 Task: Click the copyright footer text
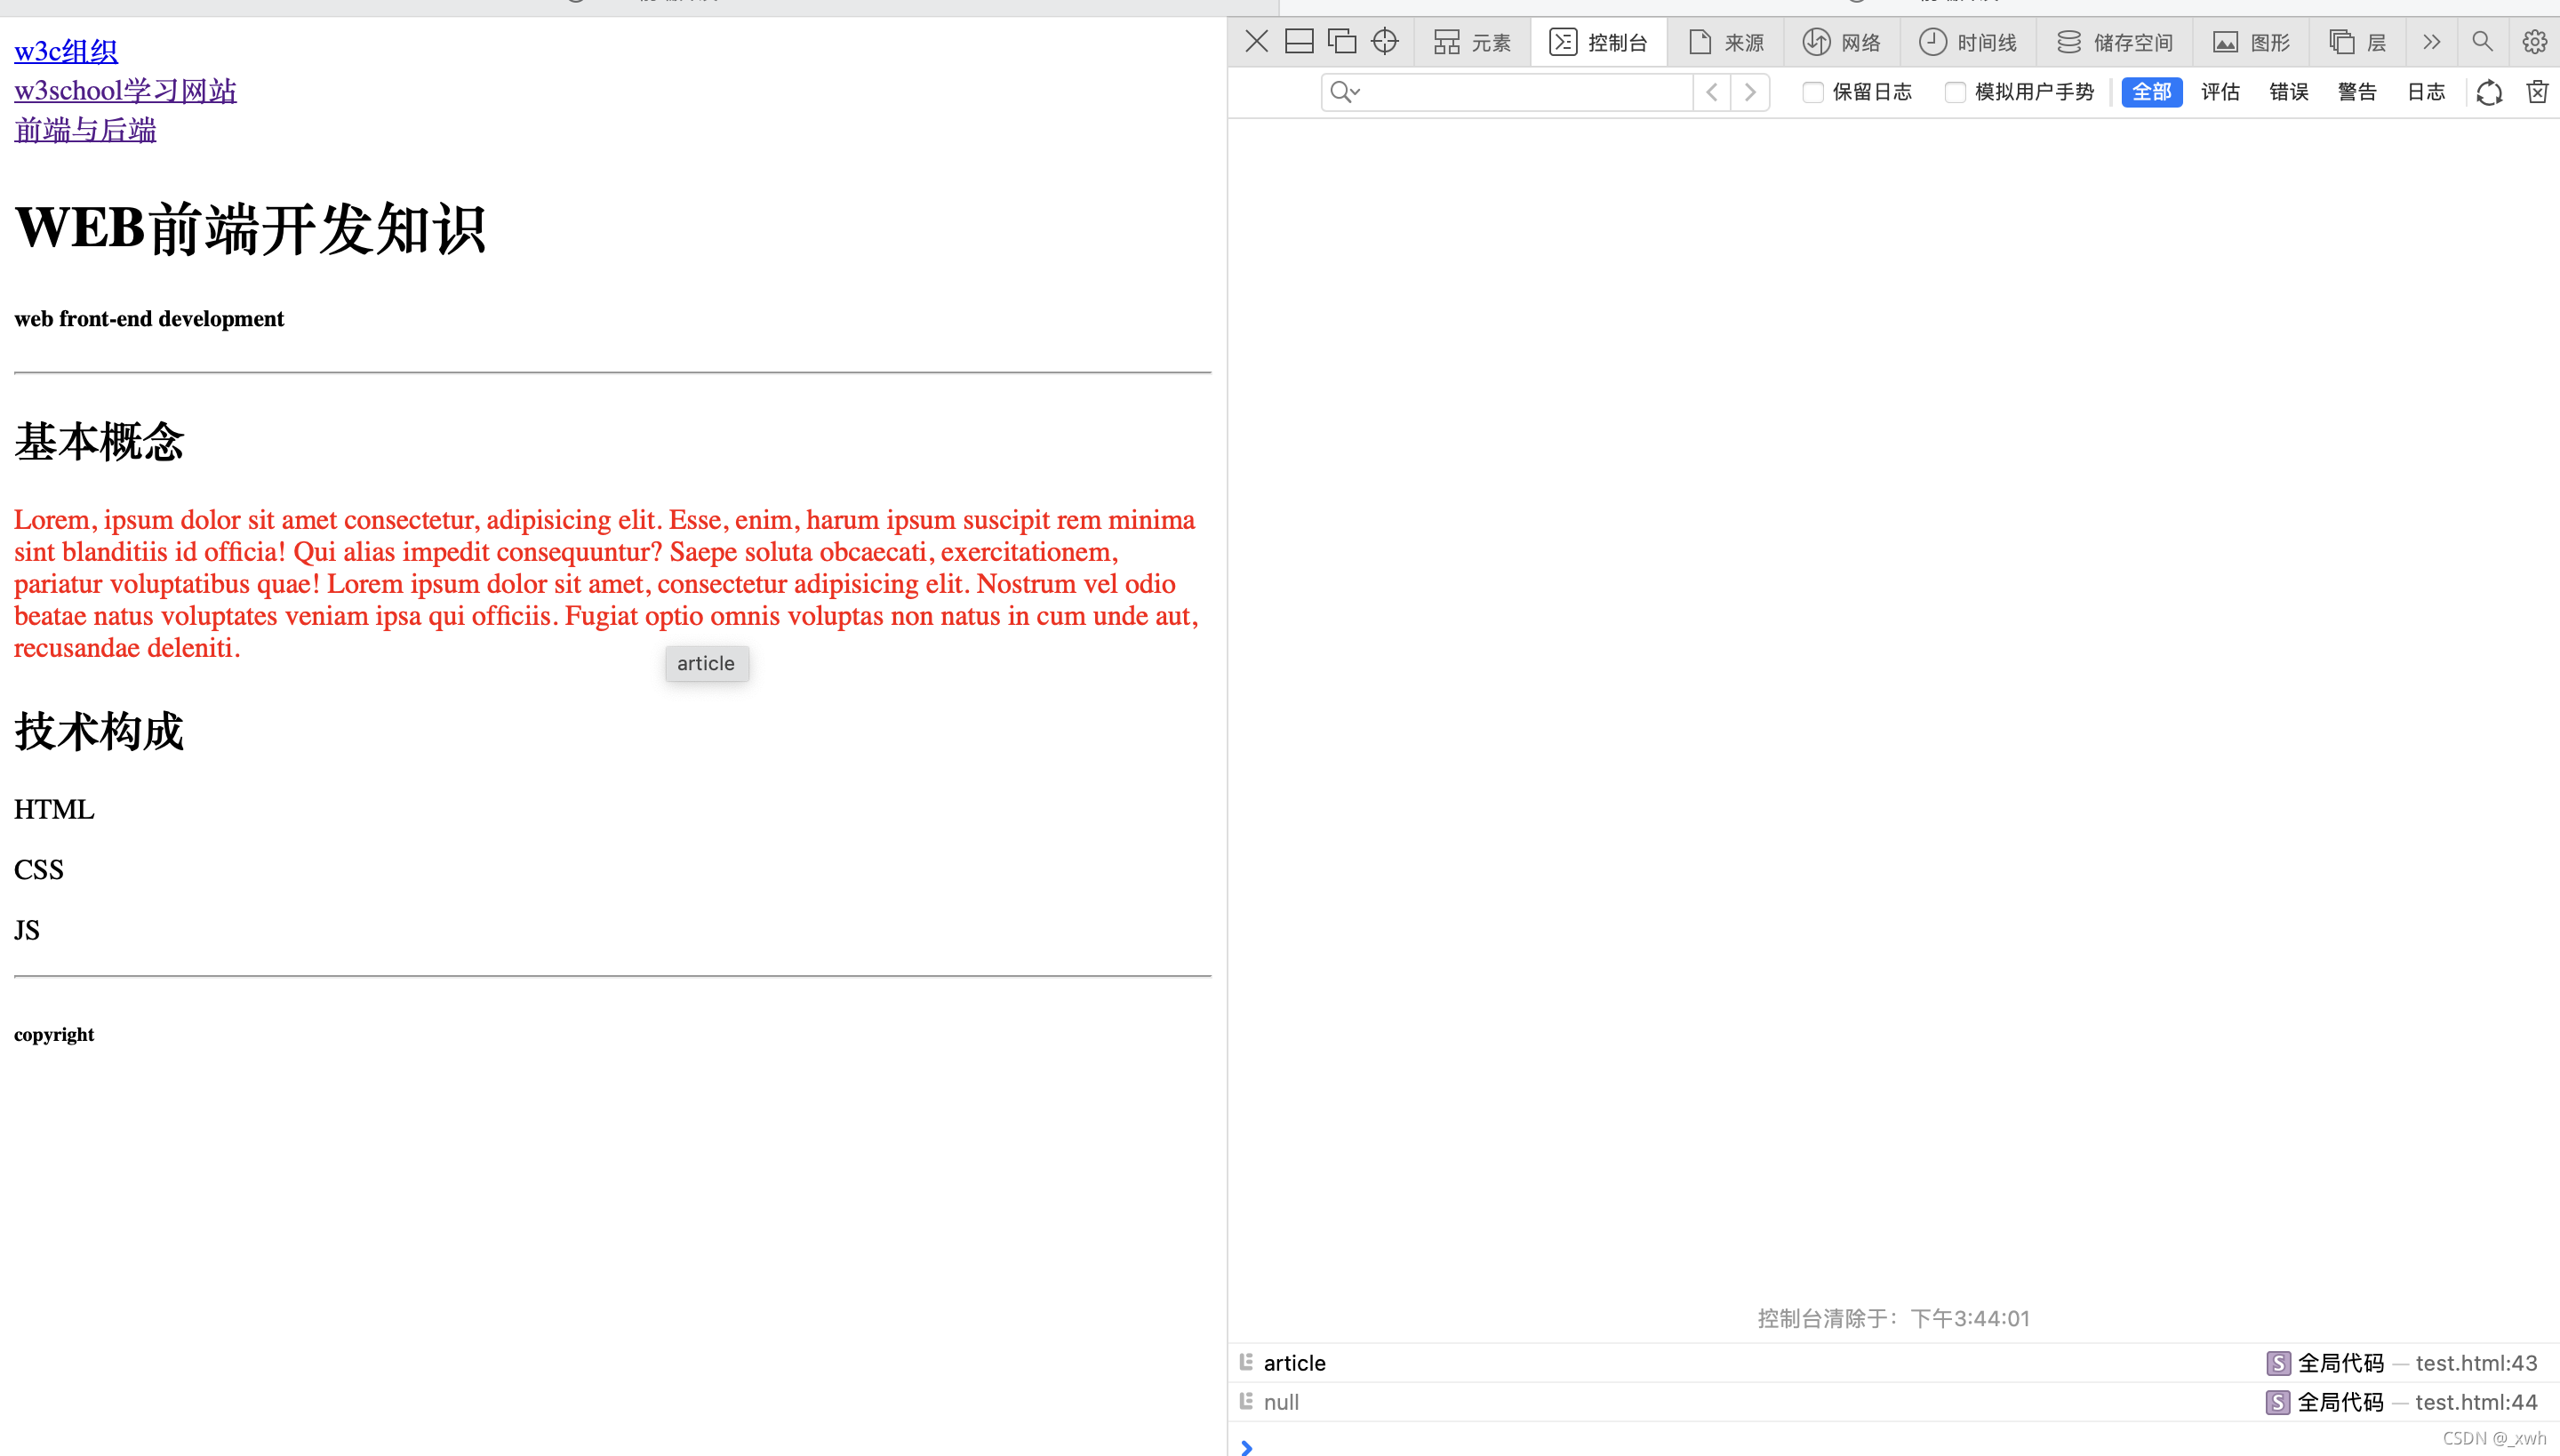click(x=54, y=1034)
